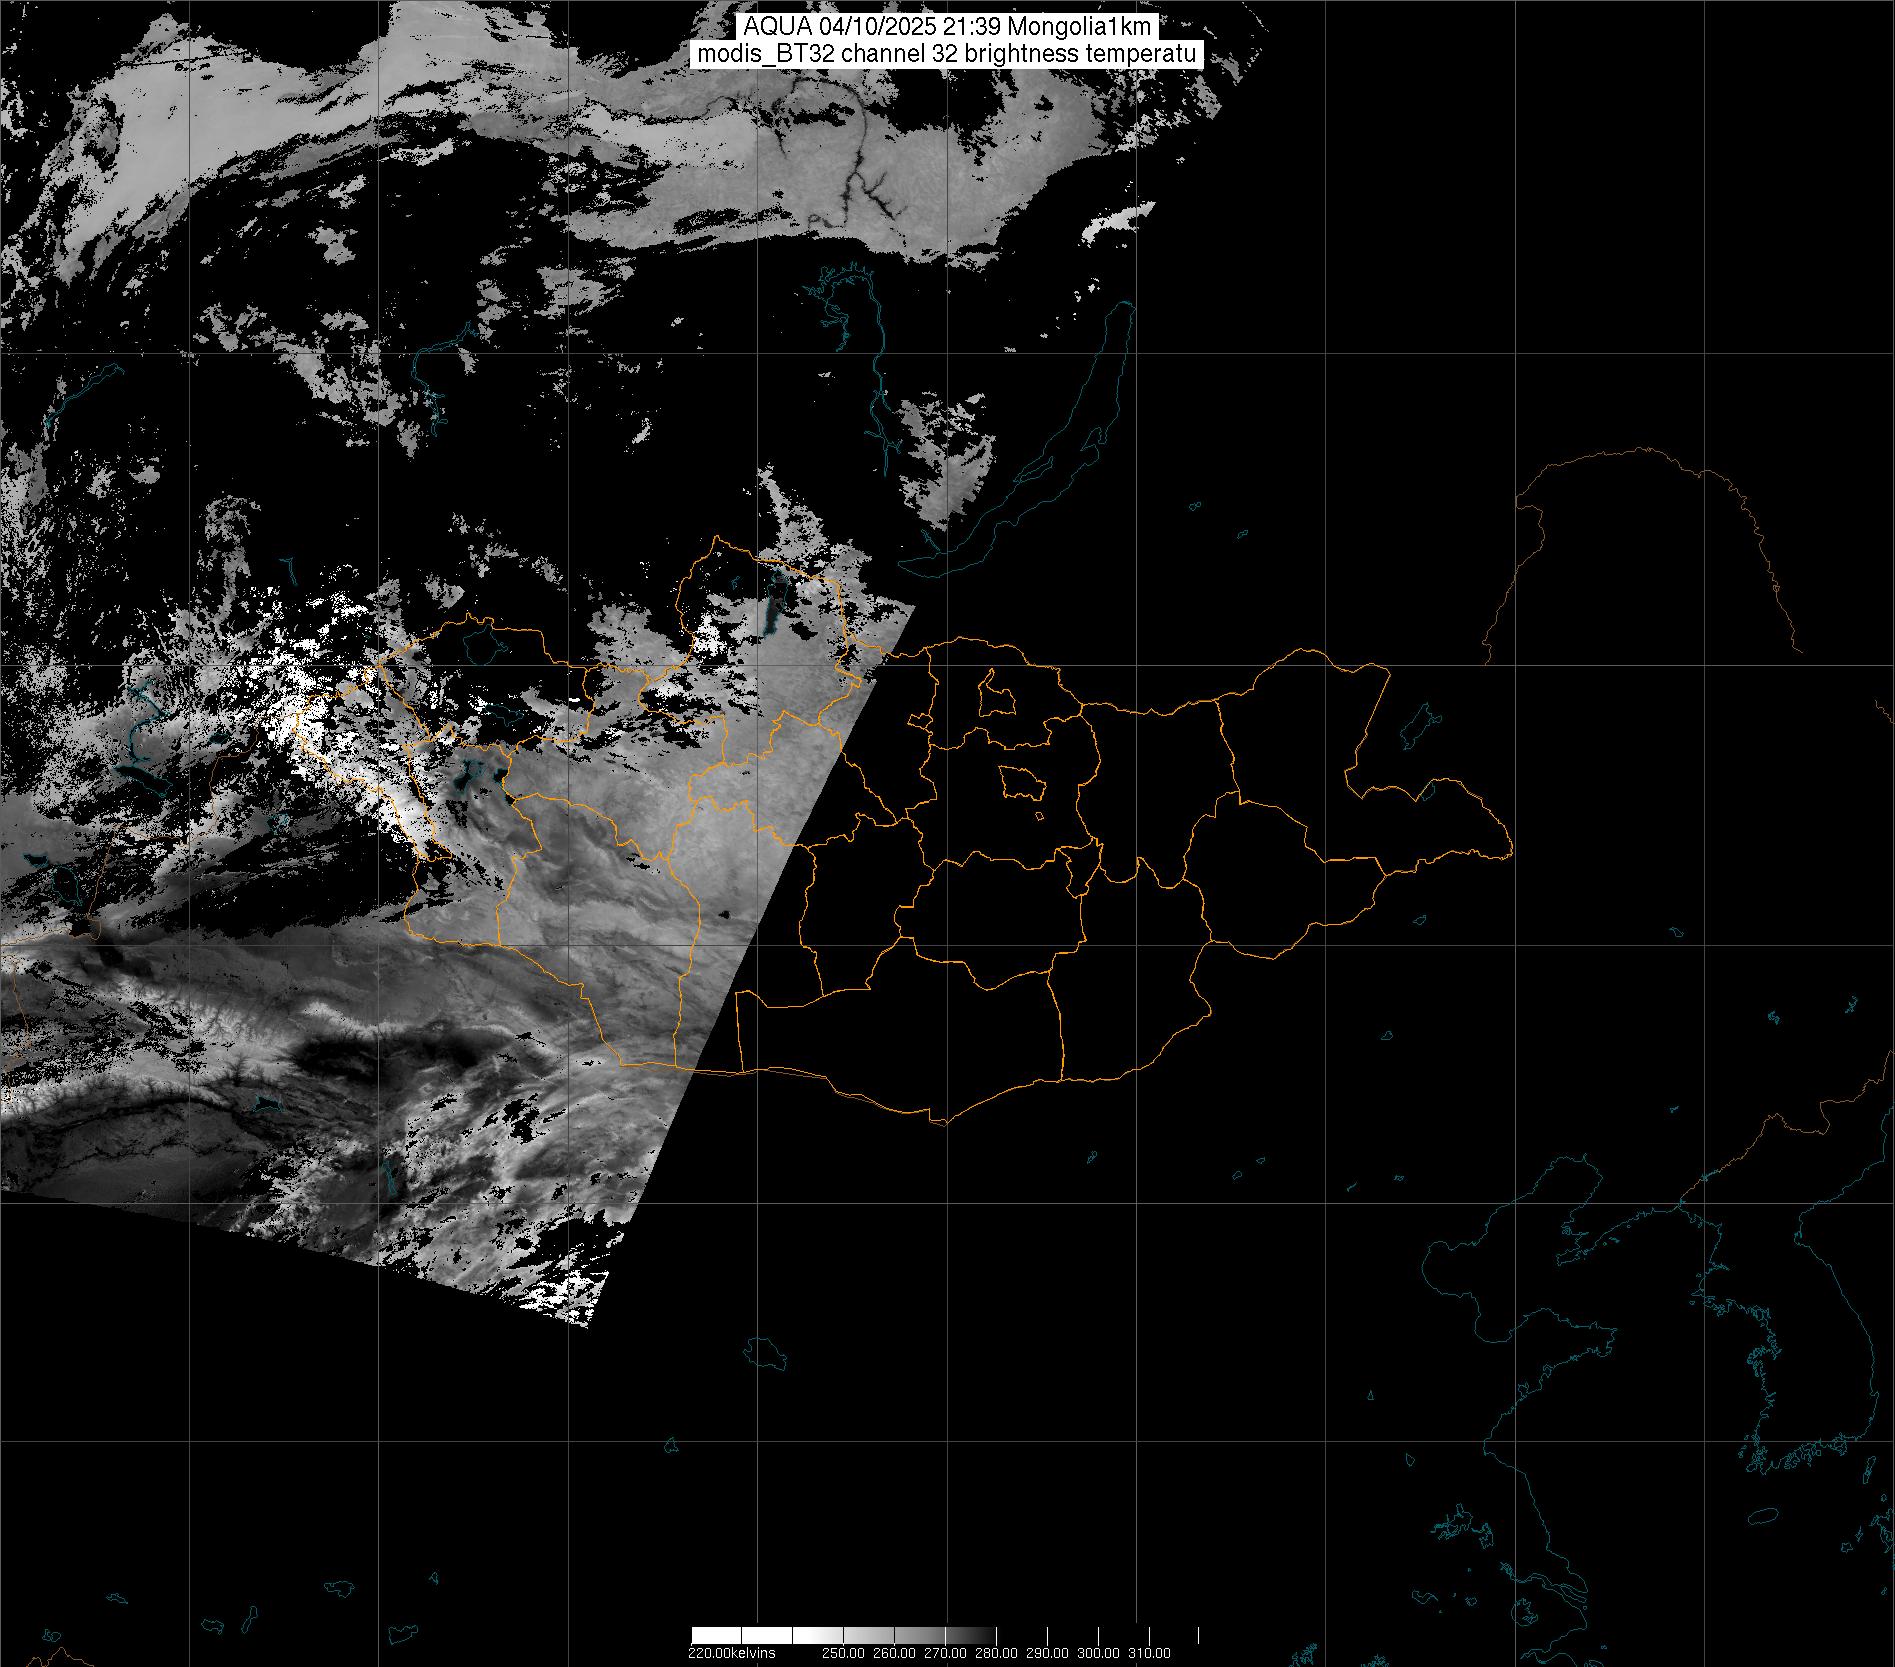Pick the 300.00 value on the colorbar
This screenshot has height=1667, width=1895.
(x=1098, y=1653)
